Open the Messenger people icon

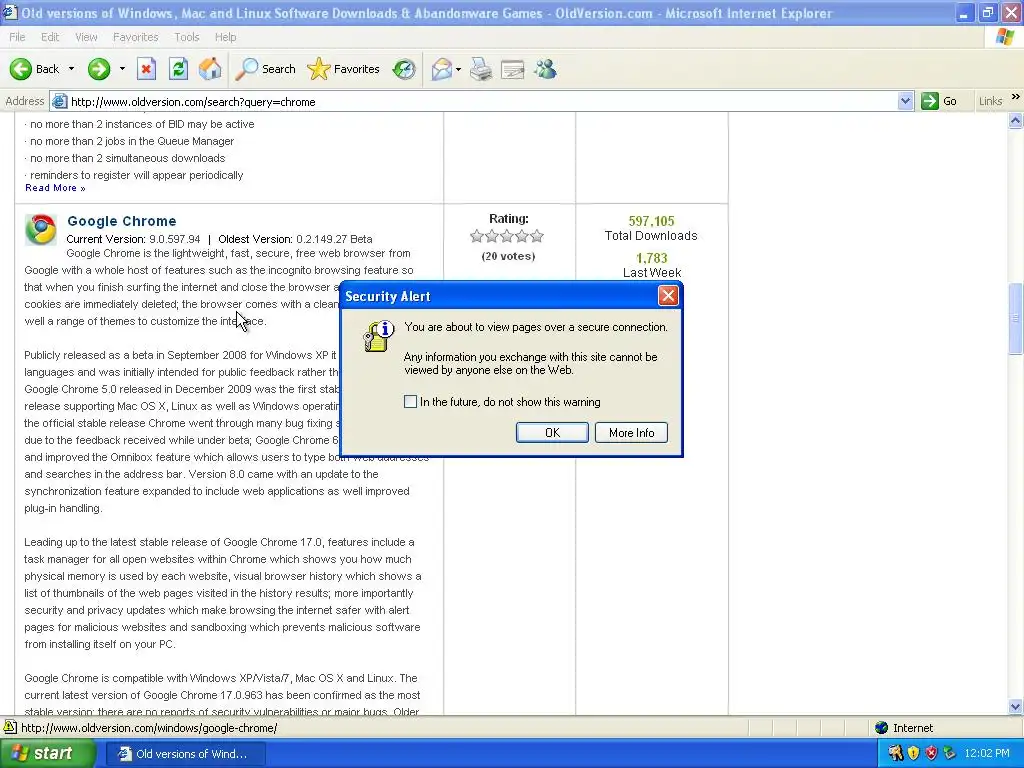tap(545, 69)
